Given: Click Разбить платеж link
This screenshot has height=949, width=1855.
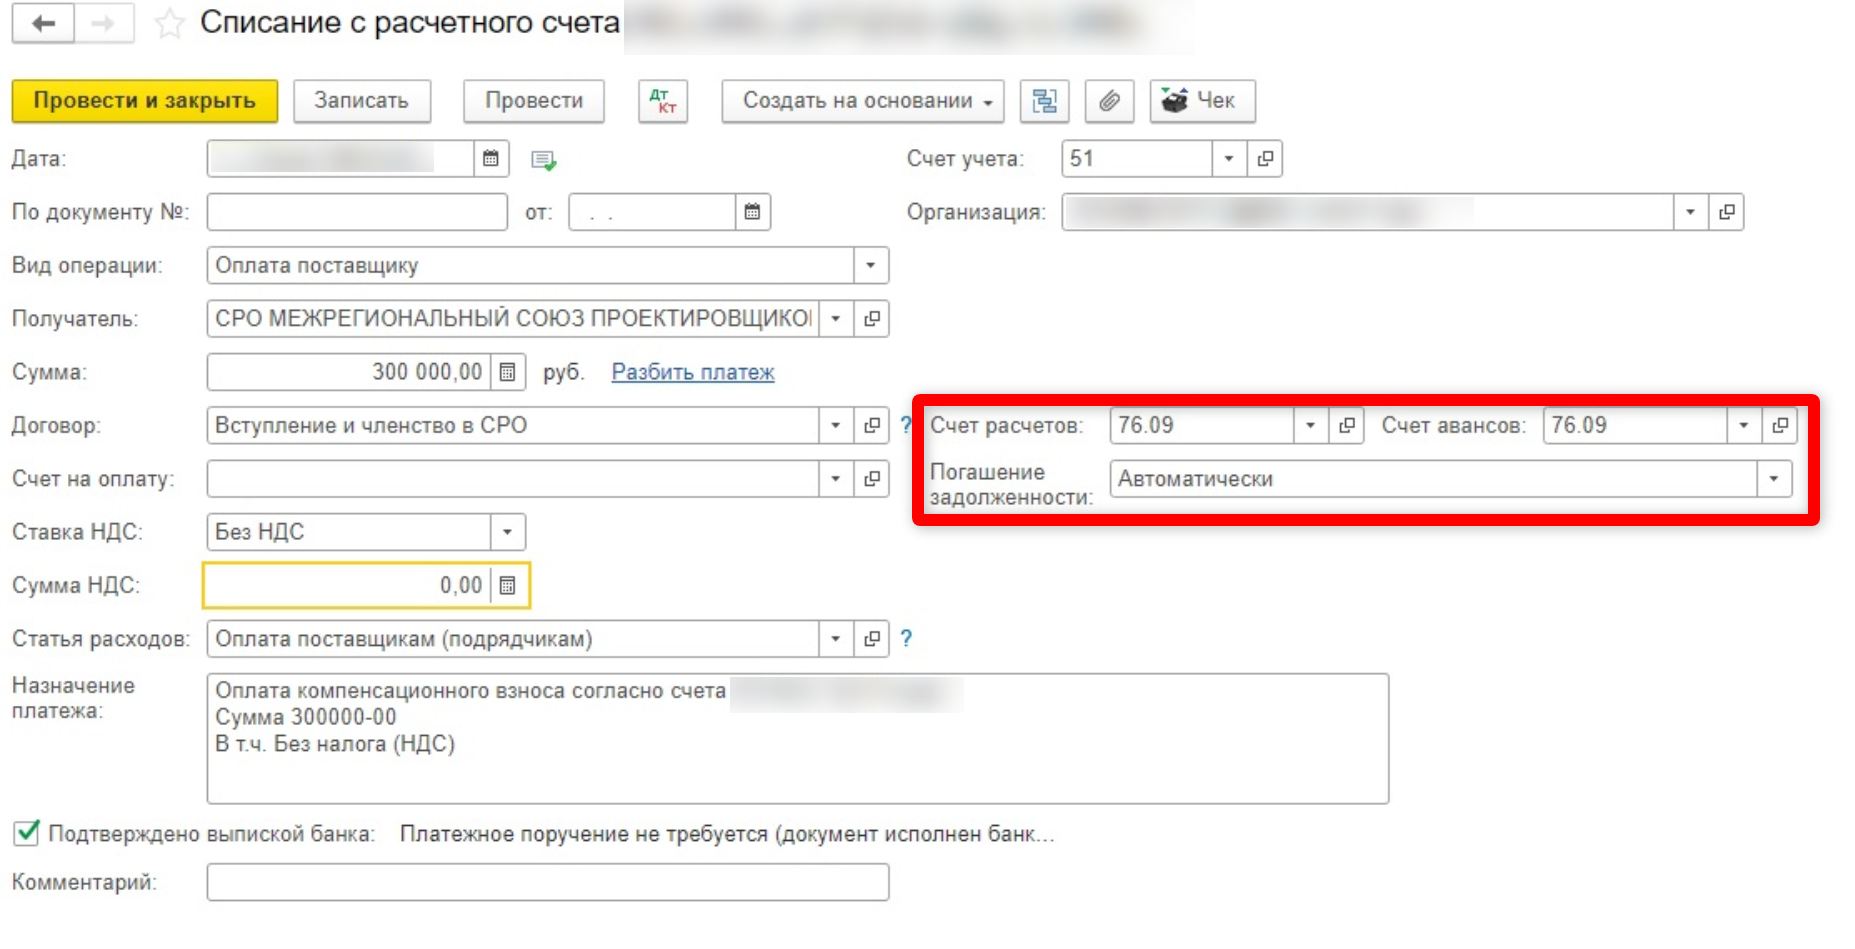Looking at the screenshot, I should coord(692,372).
